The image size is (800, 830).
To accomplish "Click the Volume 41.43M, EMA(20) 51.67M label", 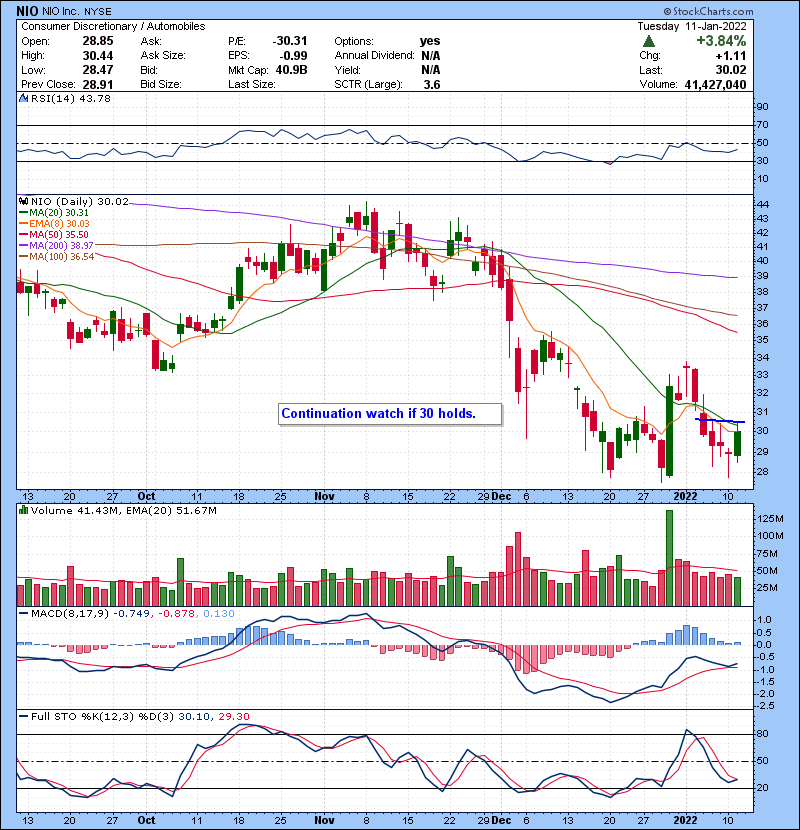I will [x=123, y=511].
